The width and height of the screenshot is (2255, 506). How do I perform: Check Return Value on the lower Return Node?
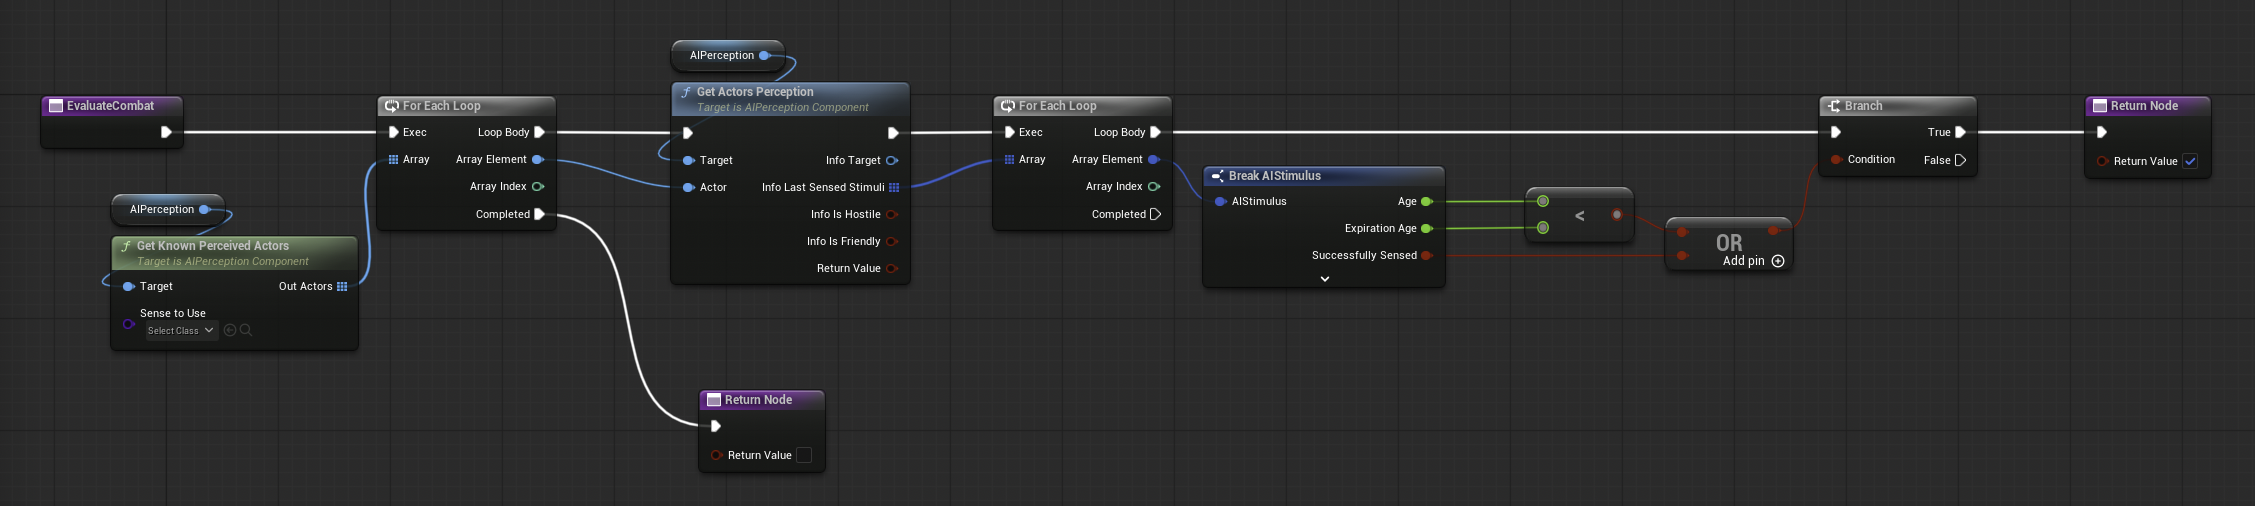coord(804,455)
